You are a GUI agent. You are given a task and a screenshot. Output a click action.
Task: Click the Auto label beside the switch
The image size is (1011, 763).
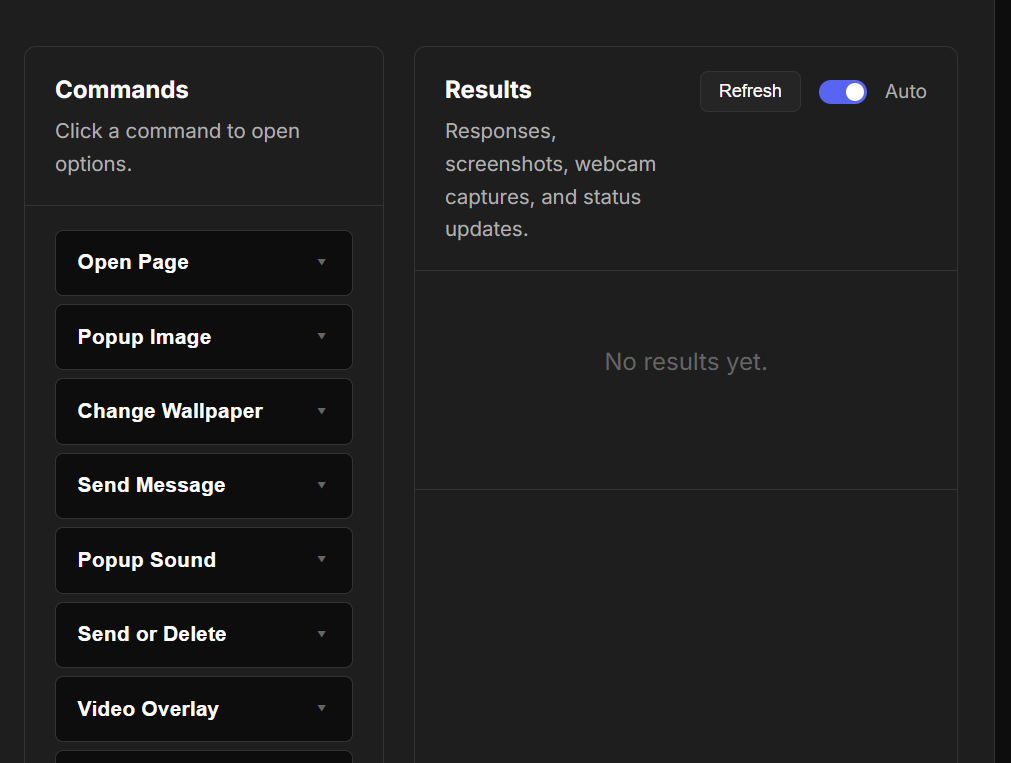pyautogui.click(x=905, y=92)
